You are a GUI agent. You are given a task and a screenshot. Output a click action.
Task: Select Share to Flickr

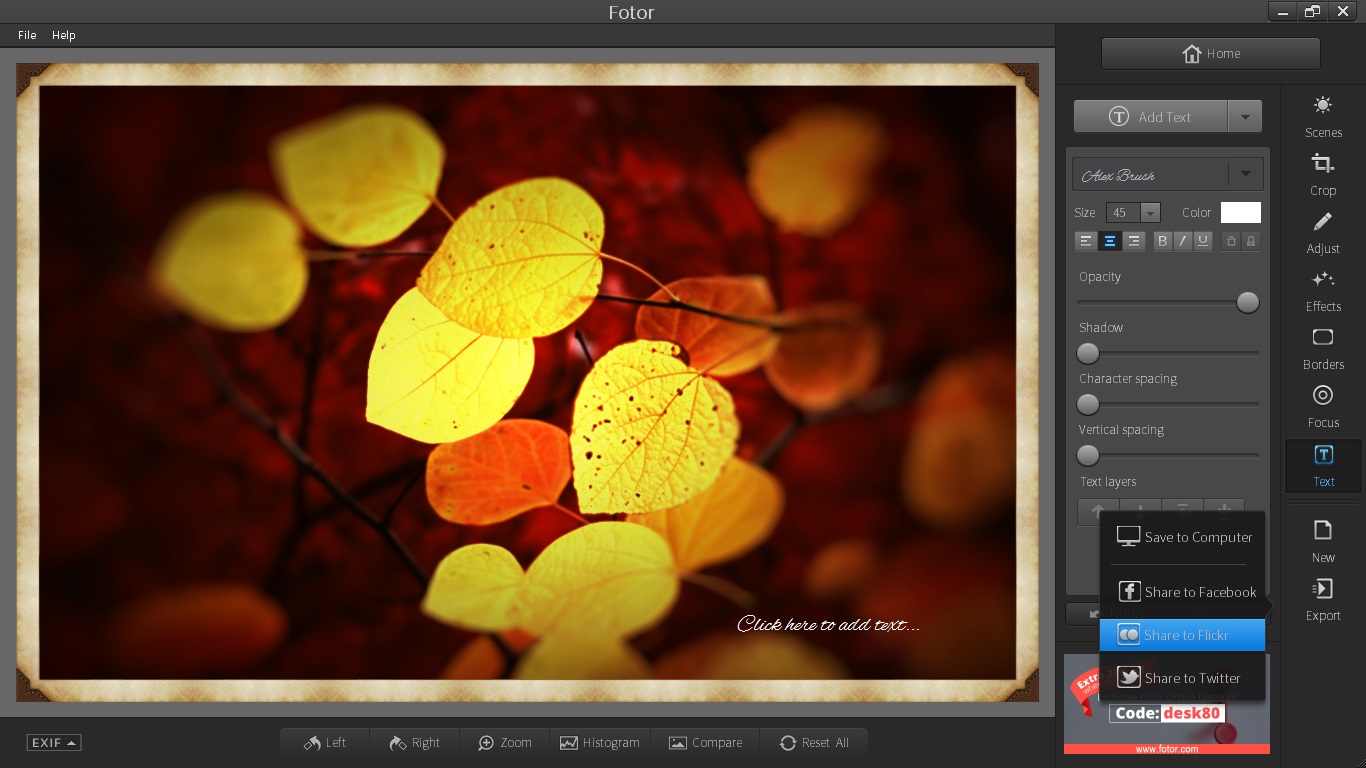click(1183, 635)
